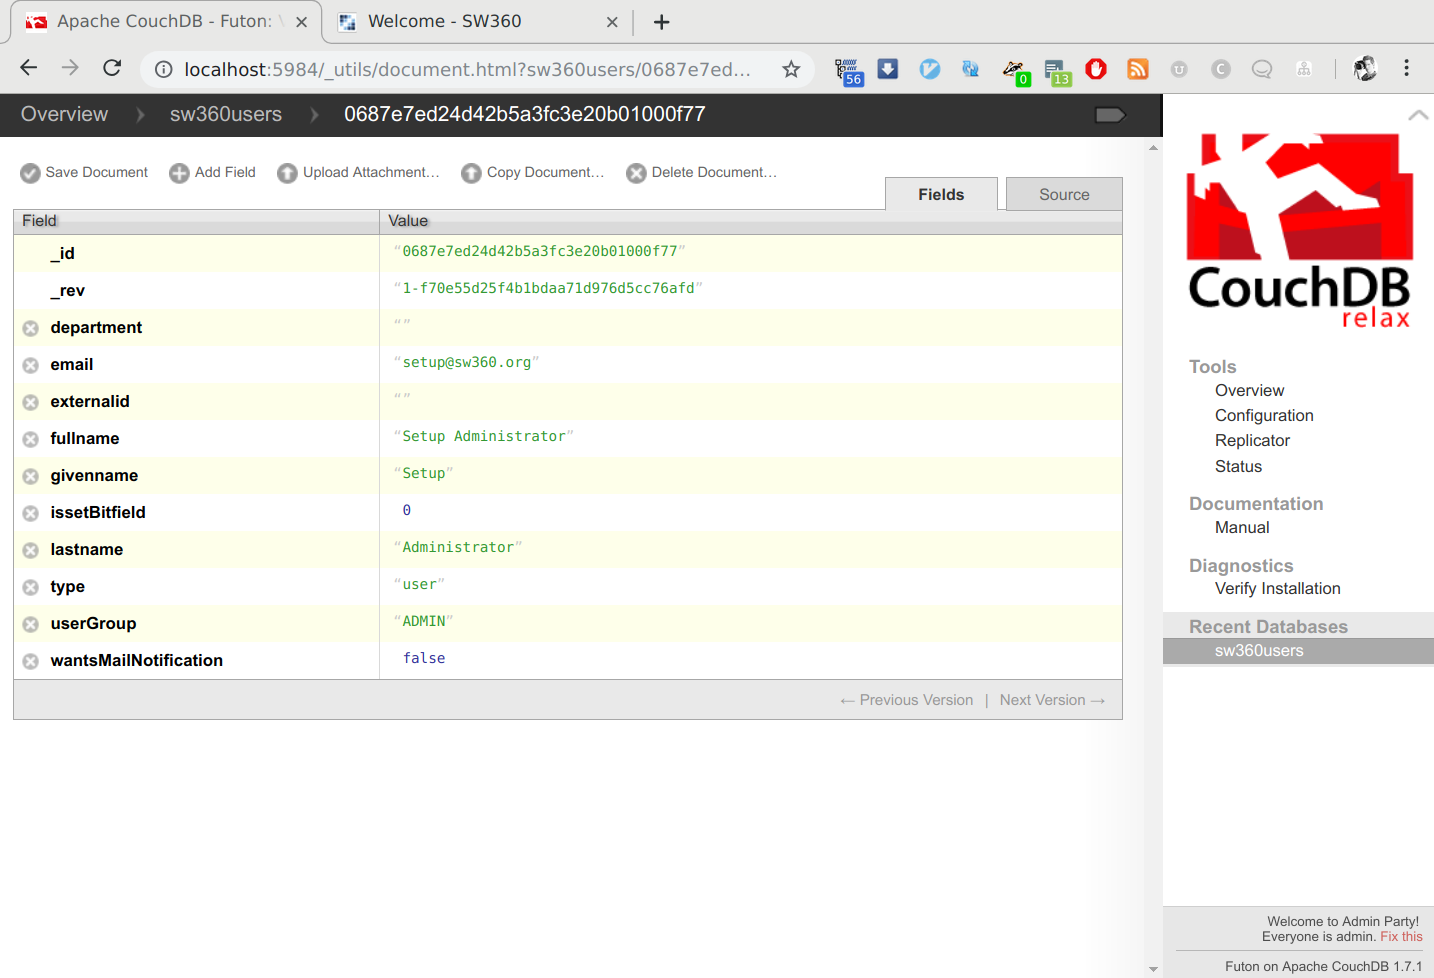Switch to the Source tab
Screen dimensions: 1434x978
pyautogui.click(x=1063, y=193)
